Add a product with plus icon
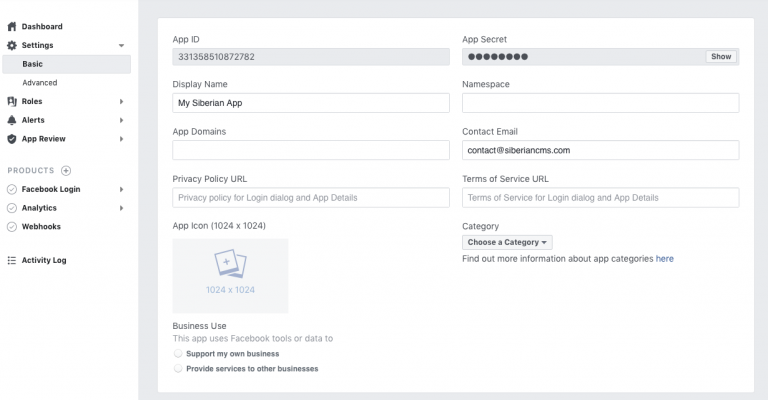This screenshot has width=768, height=400. click(x=66, y=171)
